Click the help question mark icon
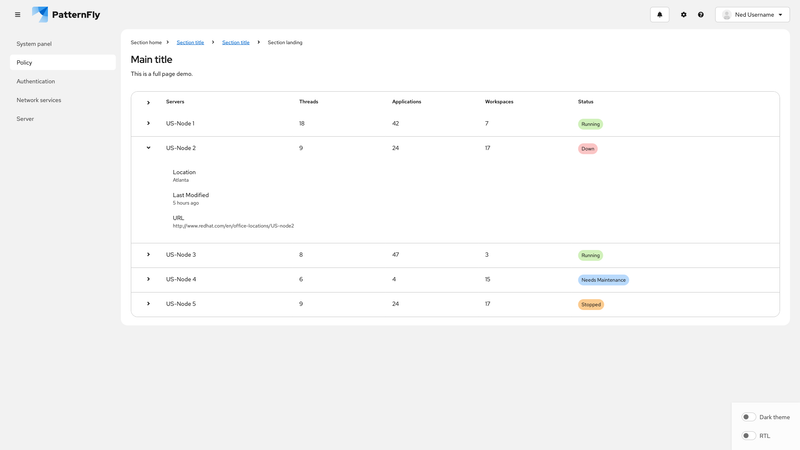The image size is (800, 450). click(x=701, y=15)
